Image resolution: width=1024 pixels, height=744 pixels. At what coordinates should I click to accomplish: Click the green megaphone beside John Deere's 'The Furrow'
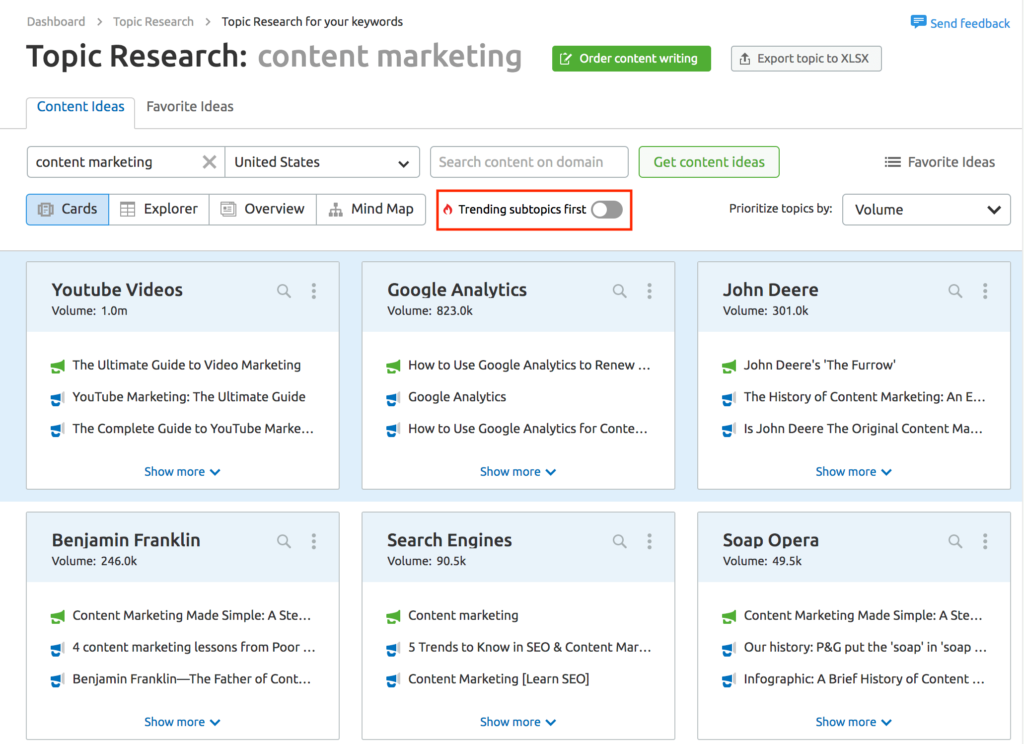(x=729, y=366)
